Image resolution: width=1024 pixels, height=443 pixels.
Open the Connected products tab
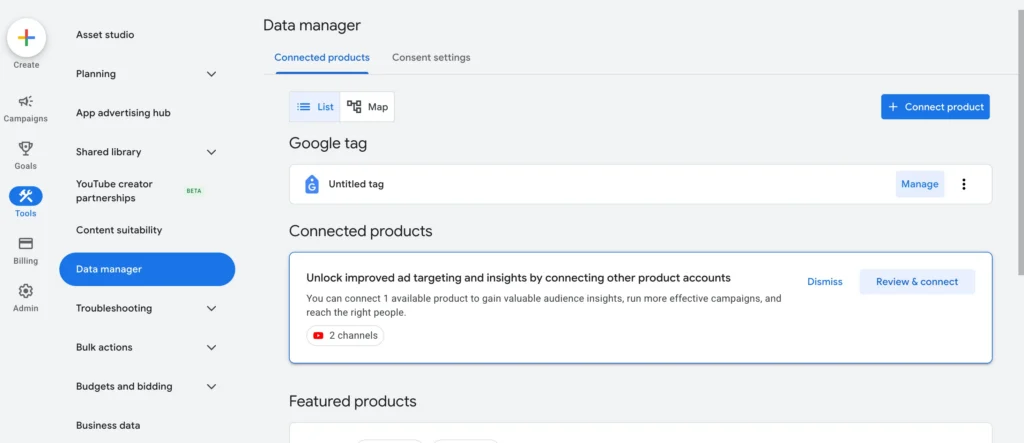[322, 57]
